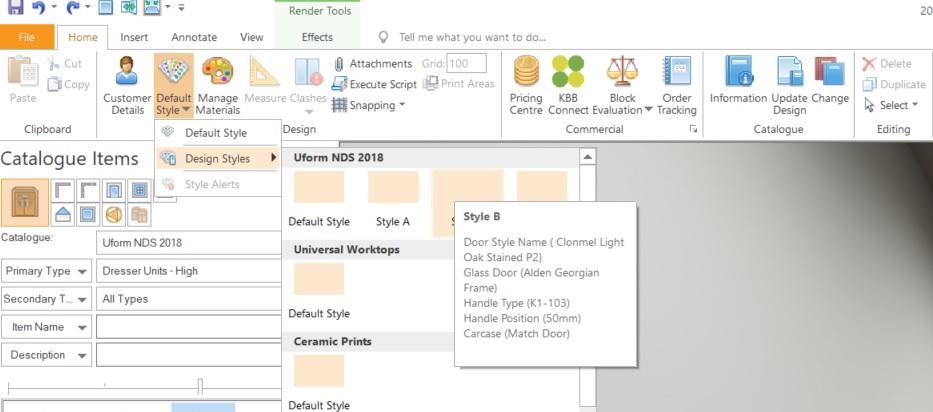Open Manage Materials palette icon
The height and width of the screenshot is (412, 933).
coord(218,71)
